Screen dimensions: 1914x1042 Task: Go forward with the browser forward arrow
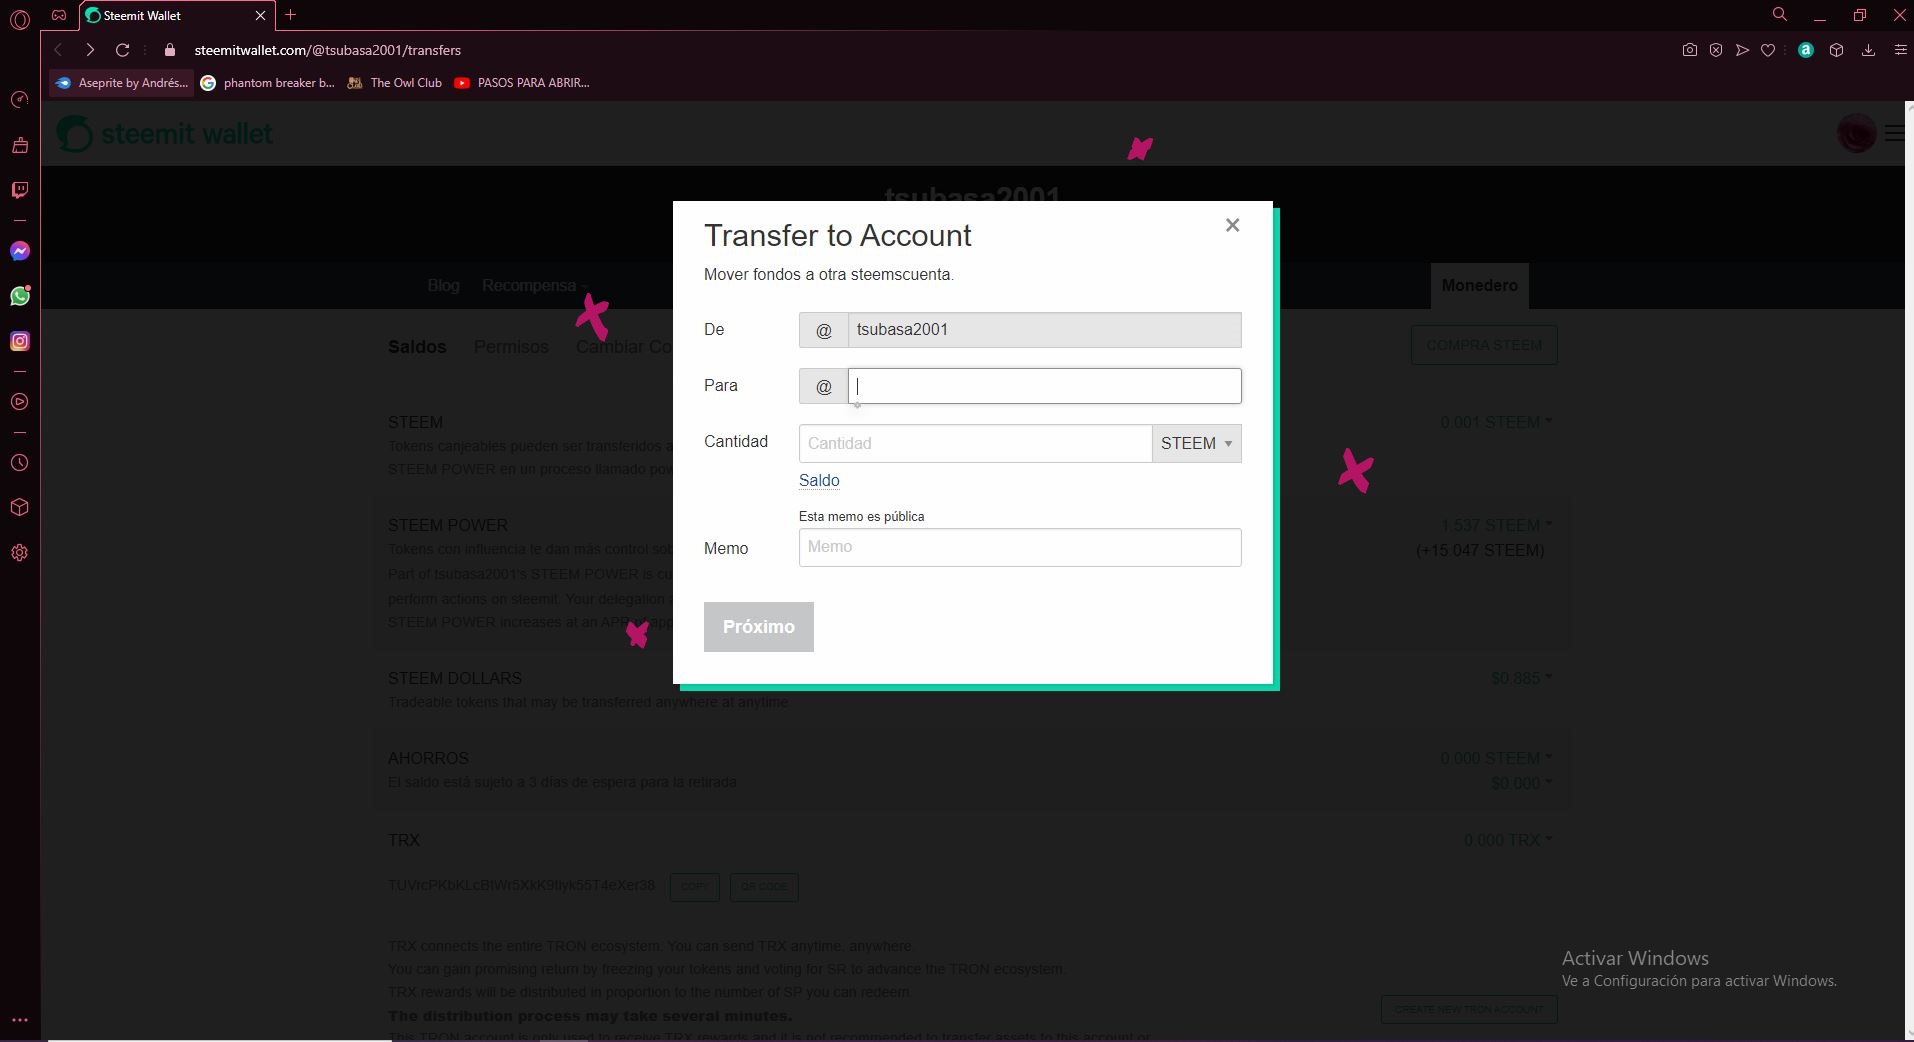(90, 50)
